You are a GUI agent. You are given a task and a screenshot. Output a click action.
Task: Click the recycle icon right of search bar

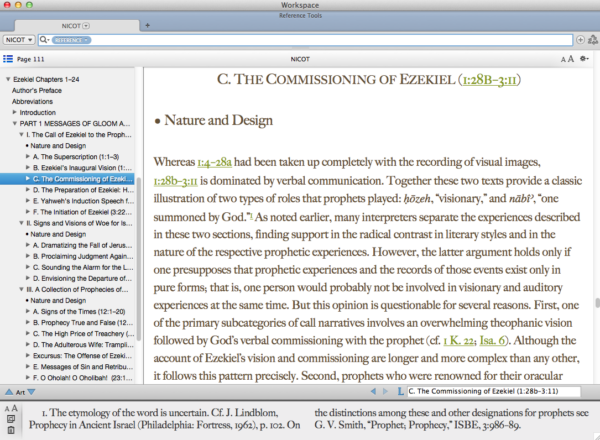coord(593,39)
